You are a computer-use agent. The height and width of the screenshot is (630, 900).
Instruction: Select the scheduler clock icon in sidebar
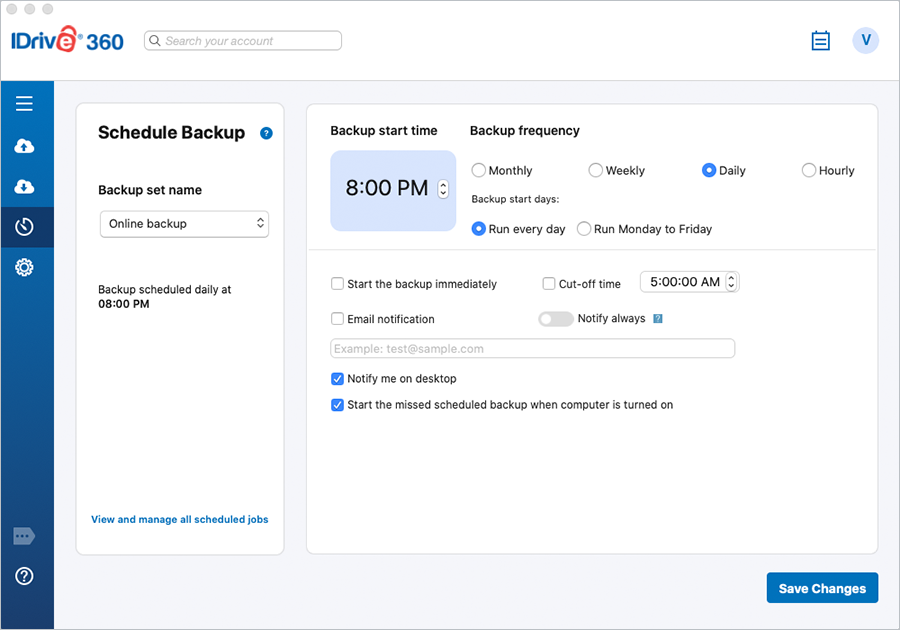[x=25, y=227]
